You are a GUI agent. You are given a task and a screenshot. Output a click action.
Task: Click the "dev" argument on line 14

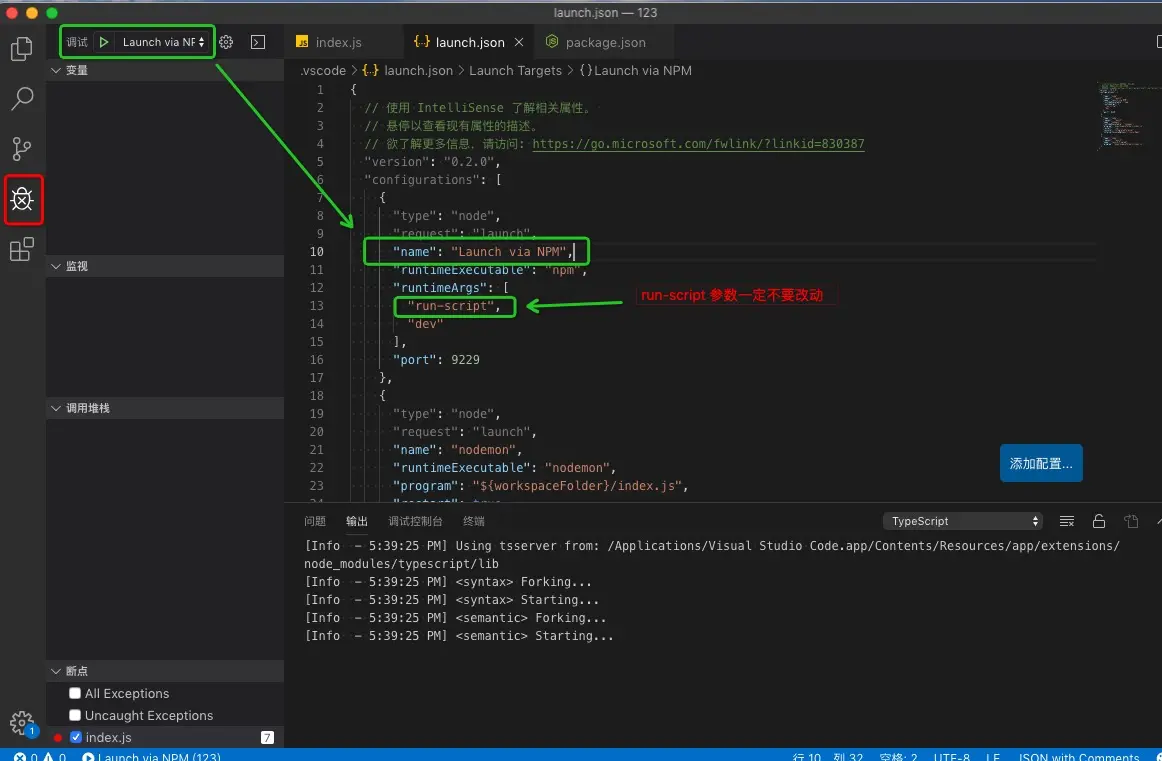tap(425, 323)
